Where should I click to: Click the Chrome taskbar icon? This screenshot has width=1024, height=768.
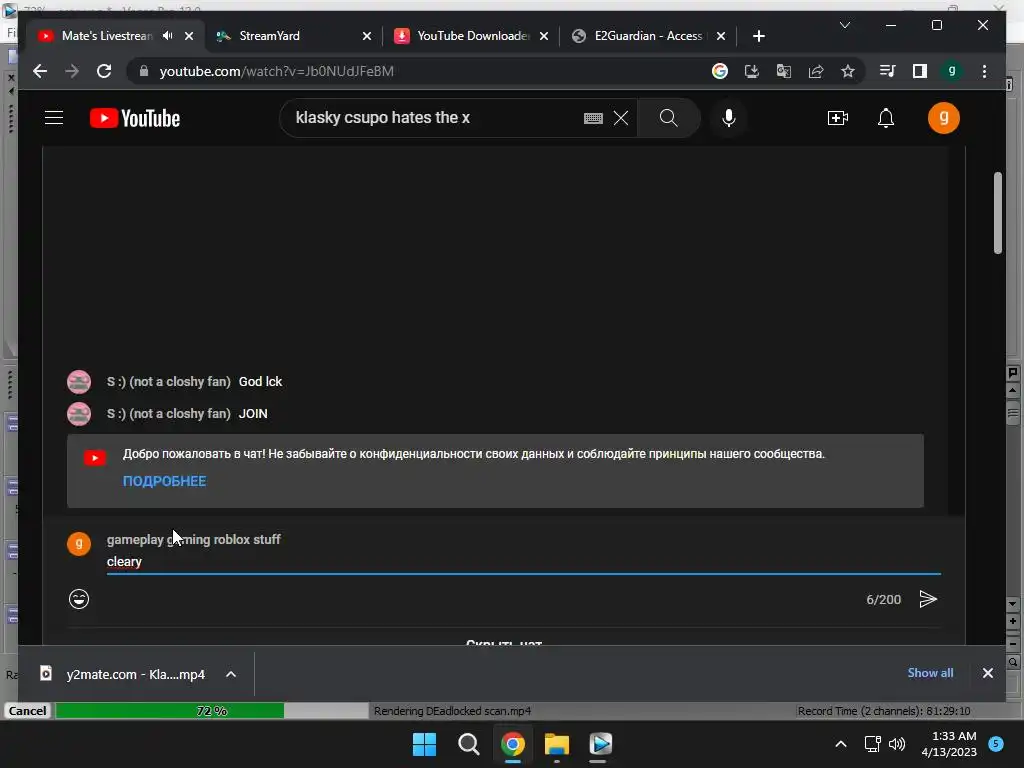(513, 744)
